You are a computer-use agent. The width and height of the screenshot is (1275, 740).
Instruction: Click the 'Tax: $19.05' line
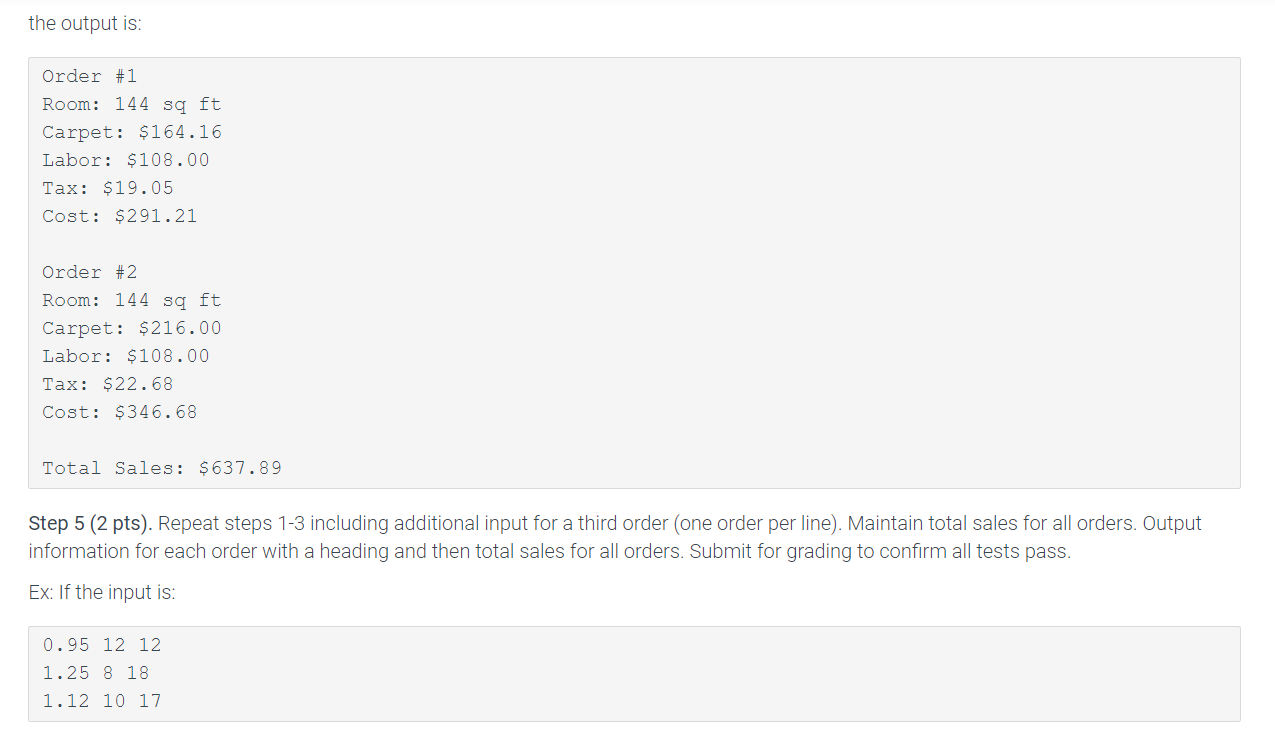108,189
